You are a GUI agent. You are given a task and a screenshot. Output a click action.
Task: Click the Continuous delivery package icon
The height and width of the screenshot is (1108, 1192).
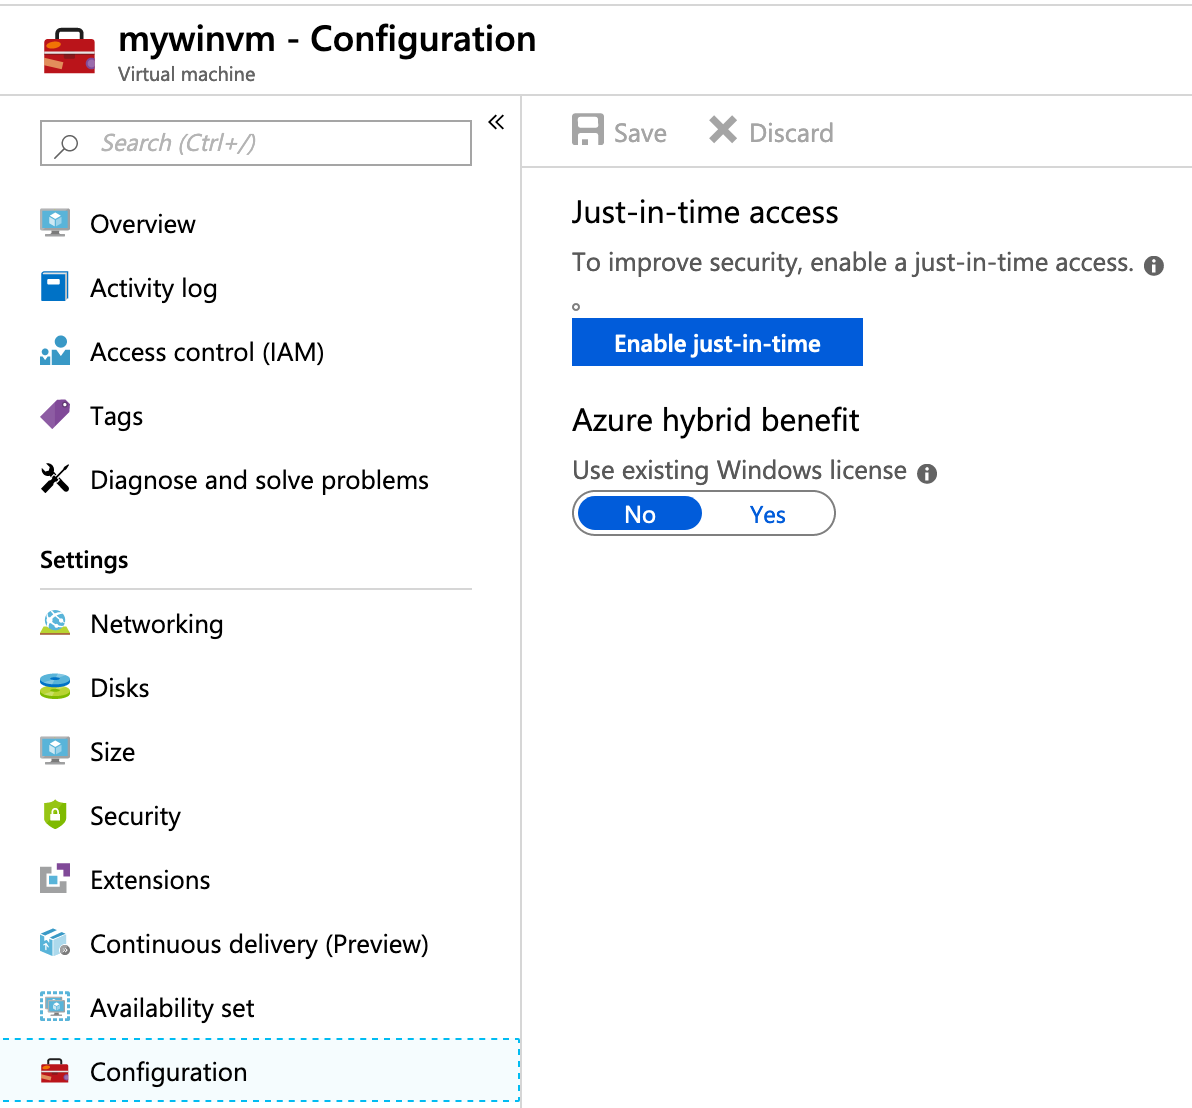[x=55, y=942]
